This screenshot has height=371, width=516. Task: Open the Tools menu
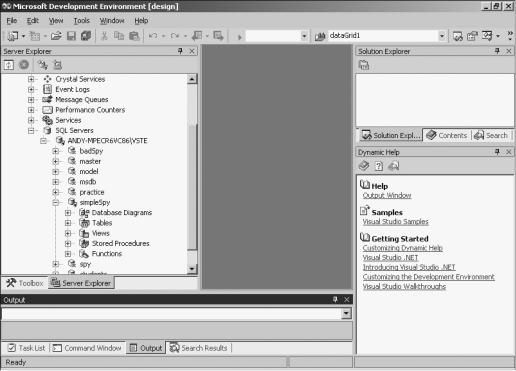pos(81,21)
